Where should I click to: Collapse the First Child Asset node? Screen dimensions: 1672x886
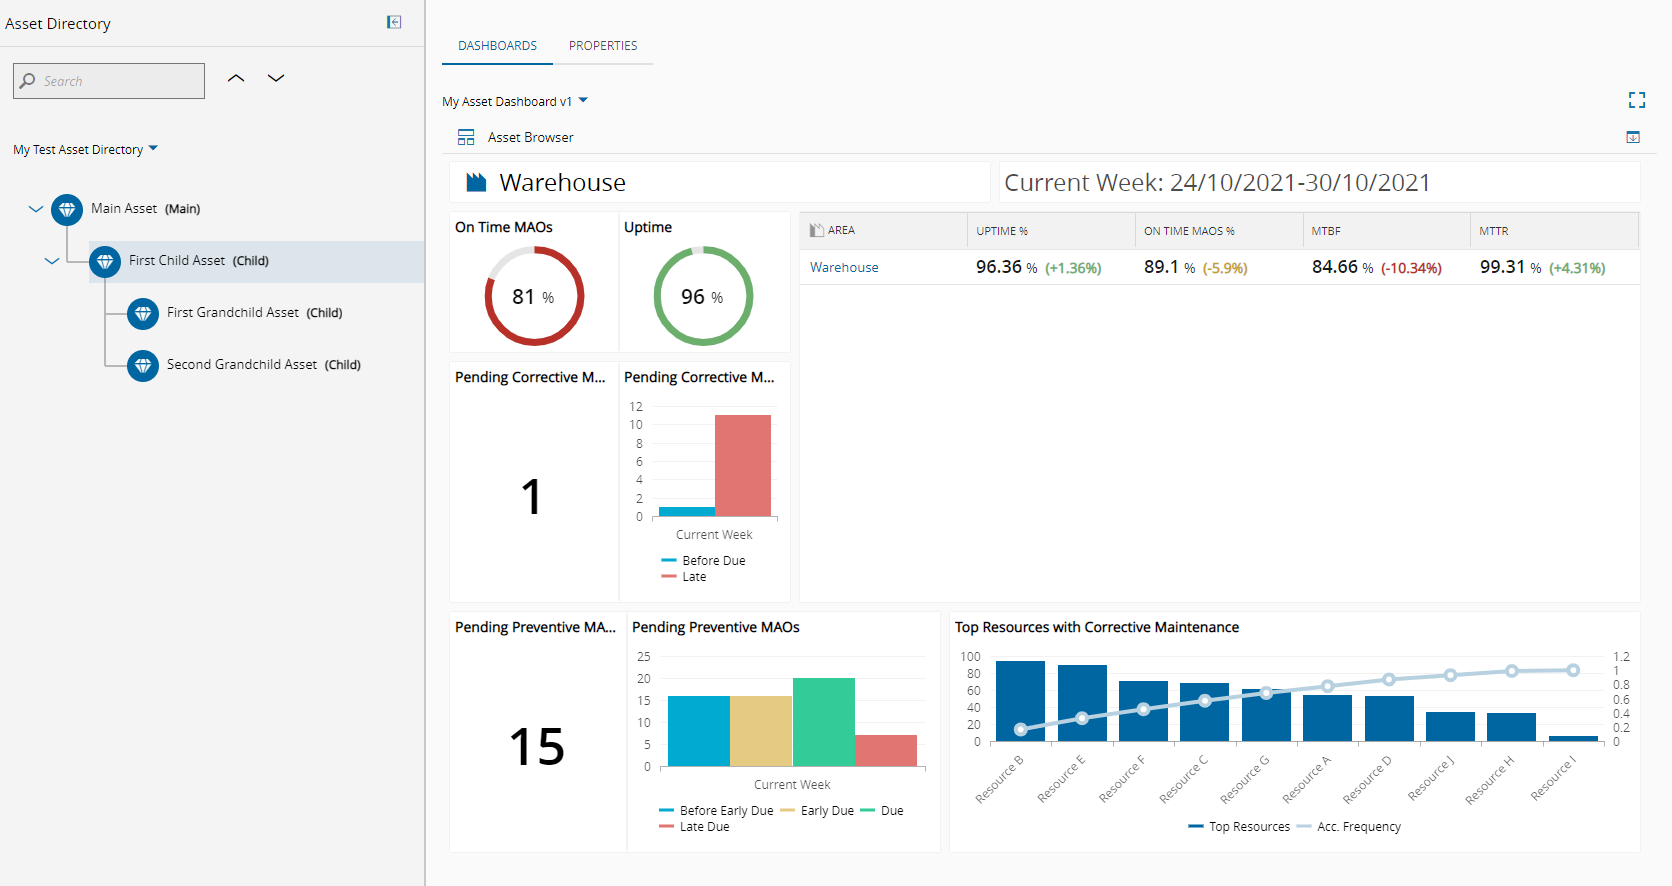[52, 261]
